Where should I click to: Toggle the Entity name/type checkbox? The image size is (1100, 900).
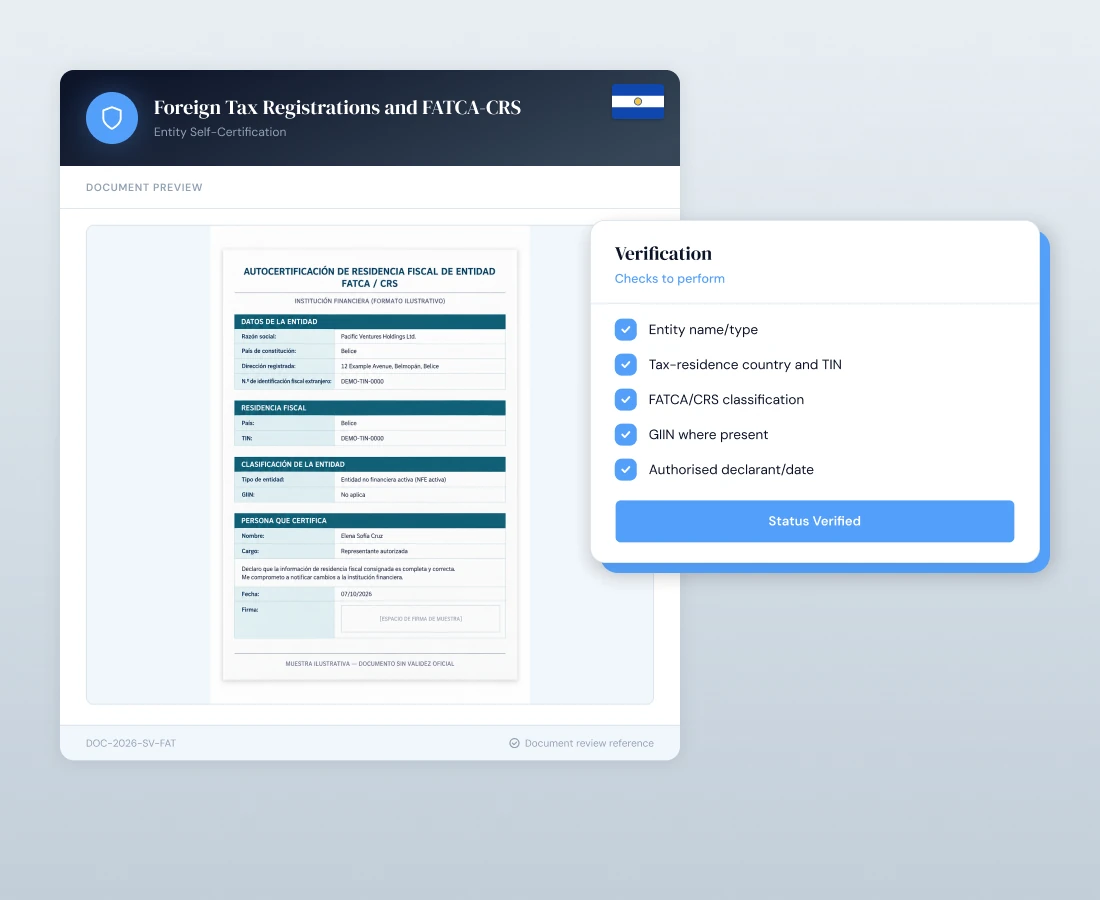[626, 329]
